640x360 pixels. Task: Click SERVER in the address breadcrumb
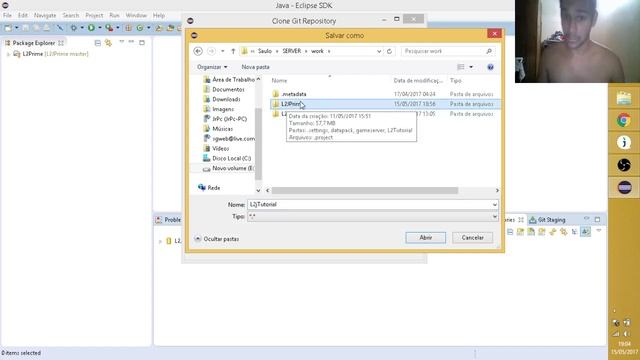click(291, 51)
